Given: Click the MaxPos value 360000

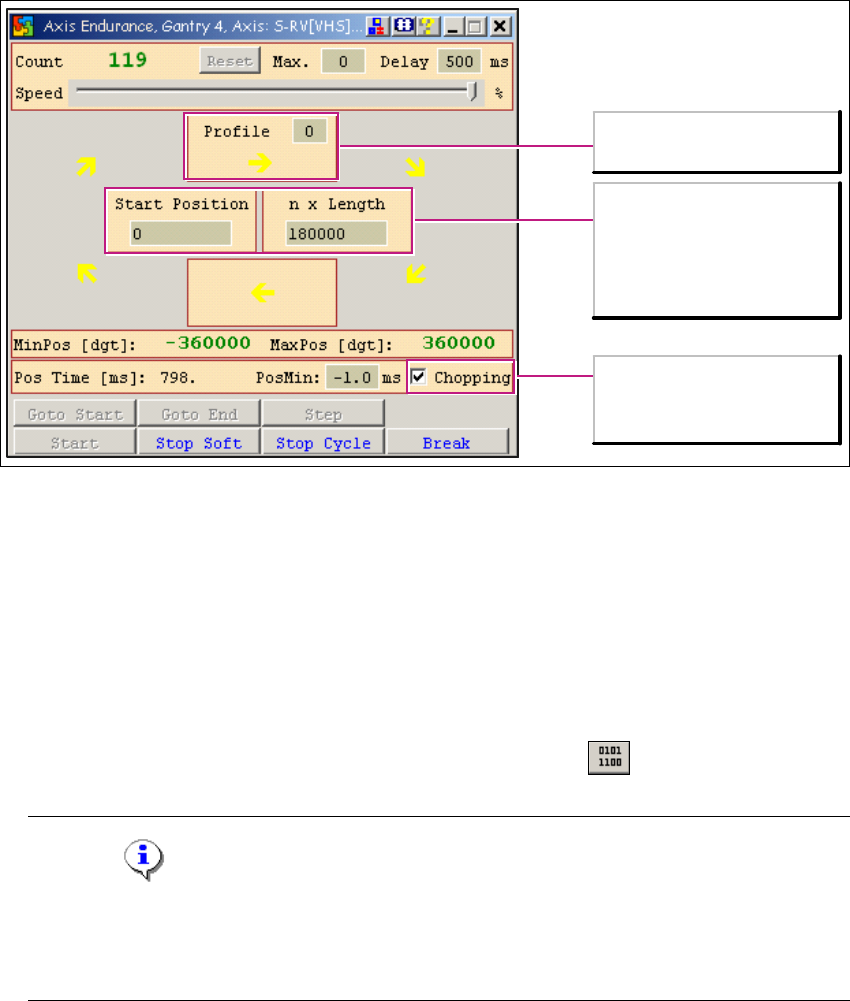Looking at the screenshot, I should click(459, 343).
